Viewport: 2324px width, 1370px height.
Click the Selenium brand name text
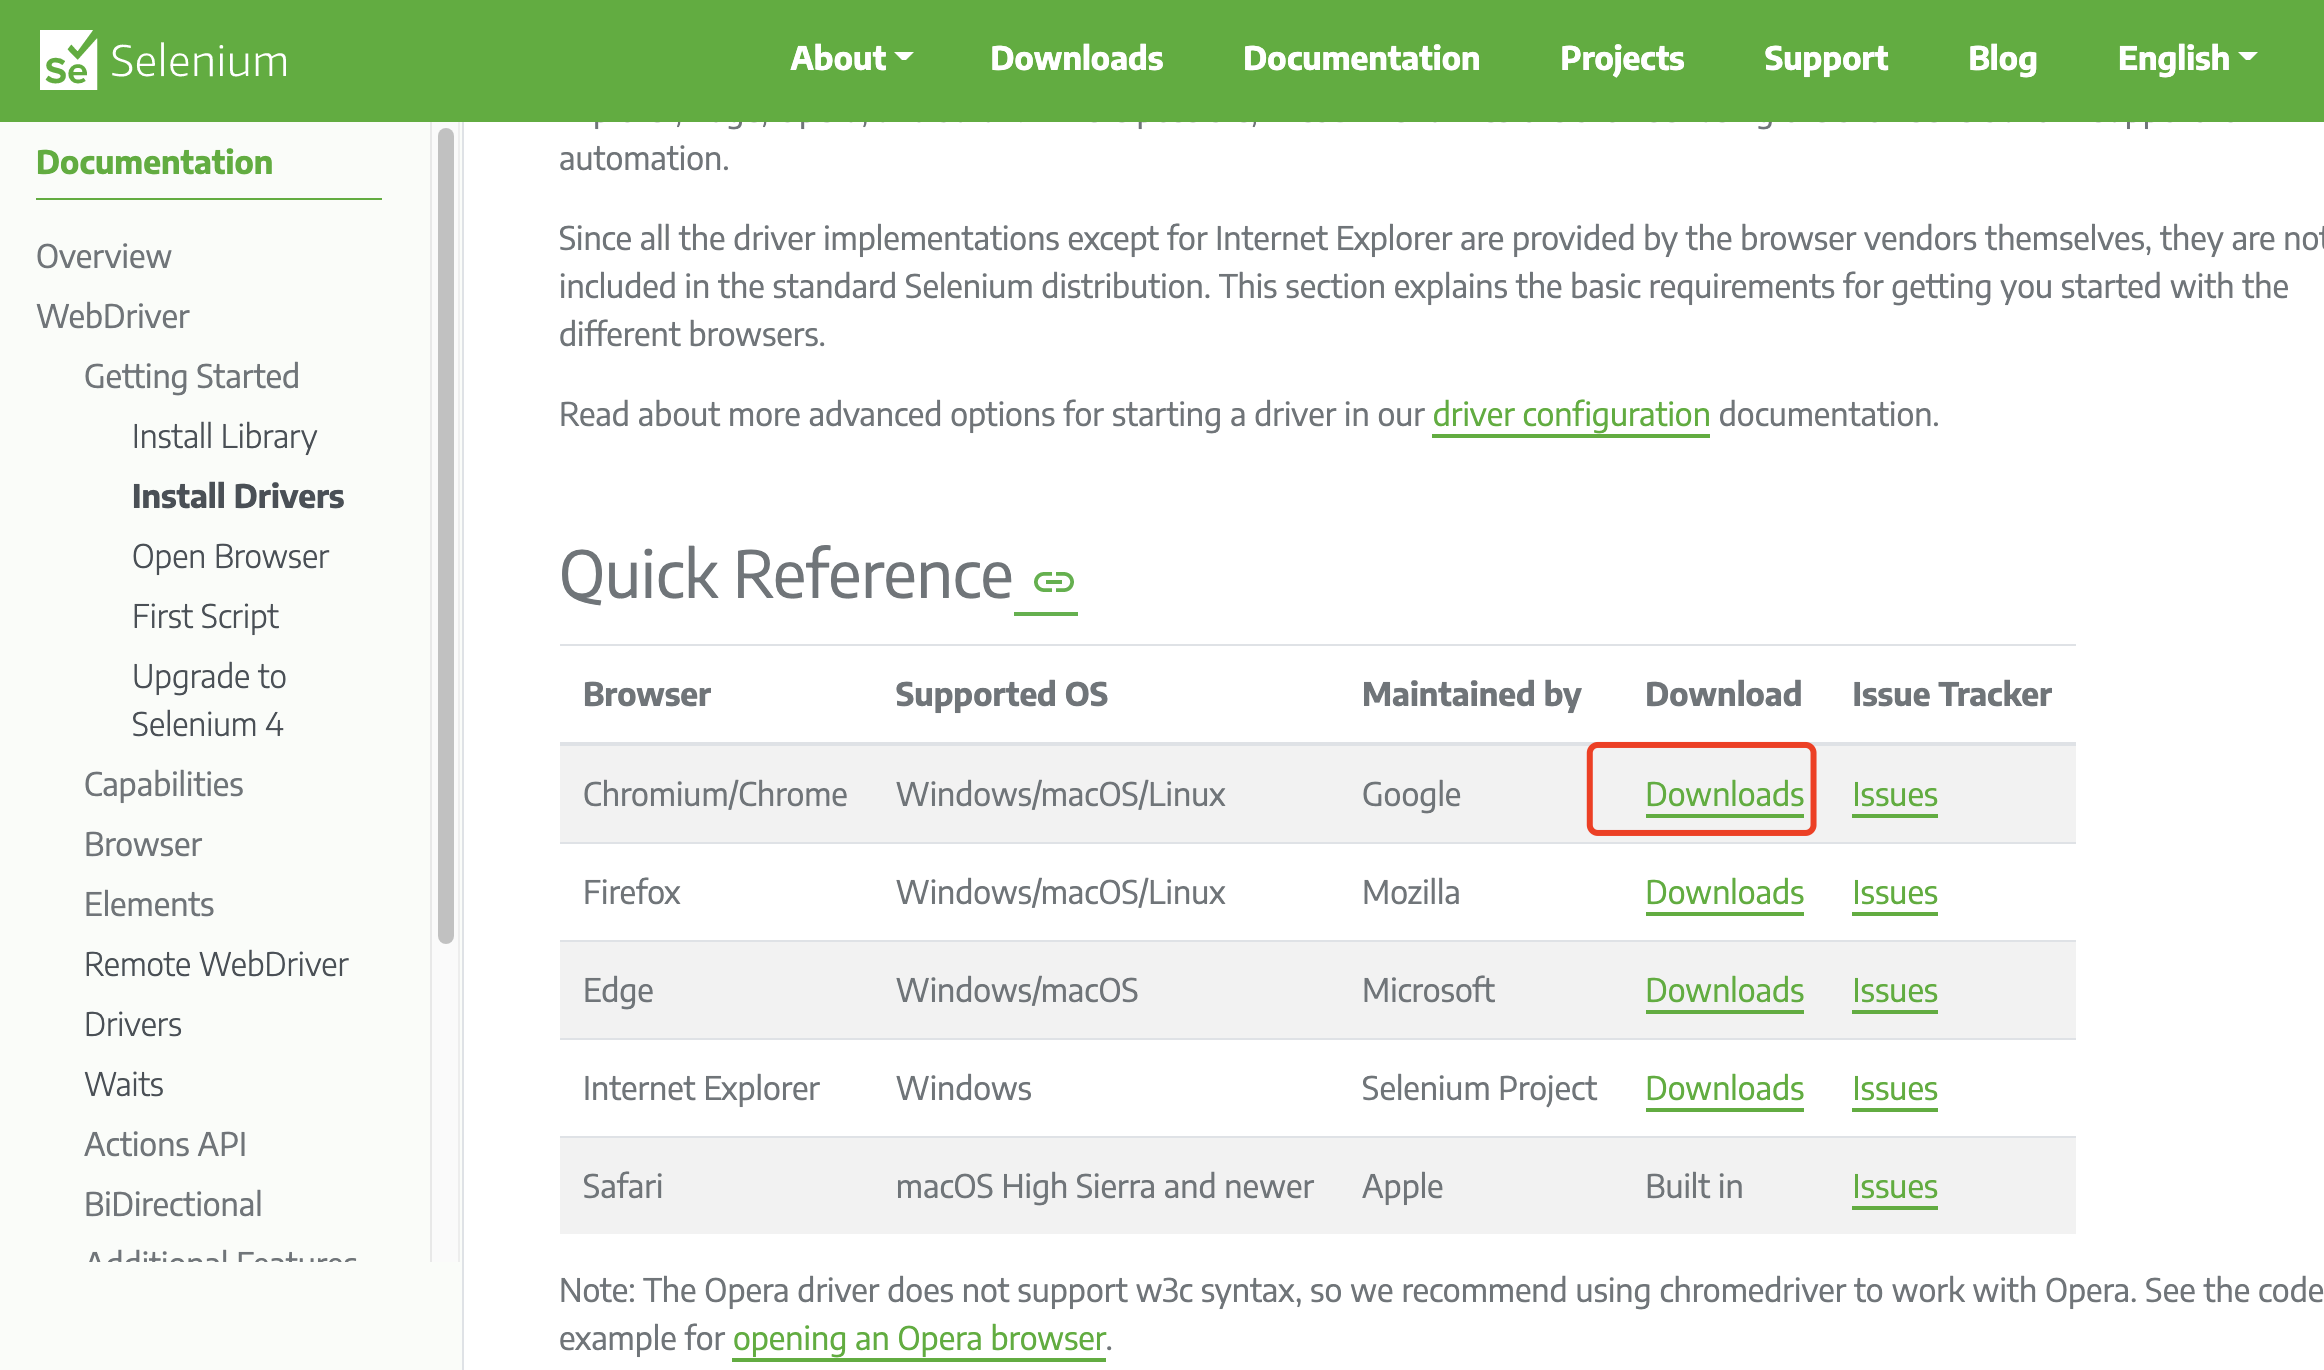click(199, 61)
